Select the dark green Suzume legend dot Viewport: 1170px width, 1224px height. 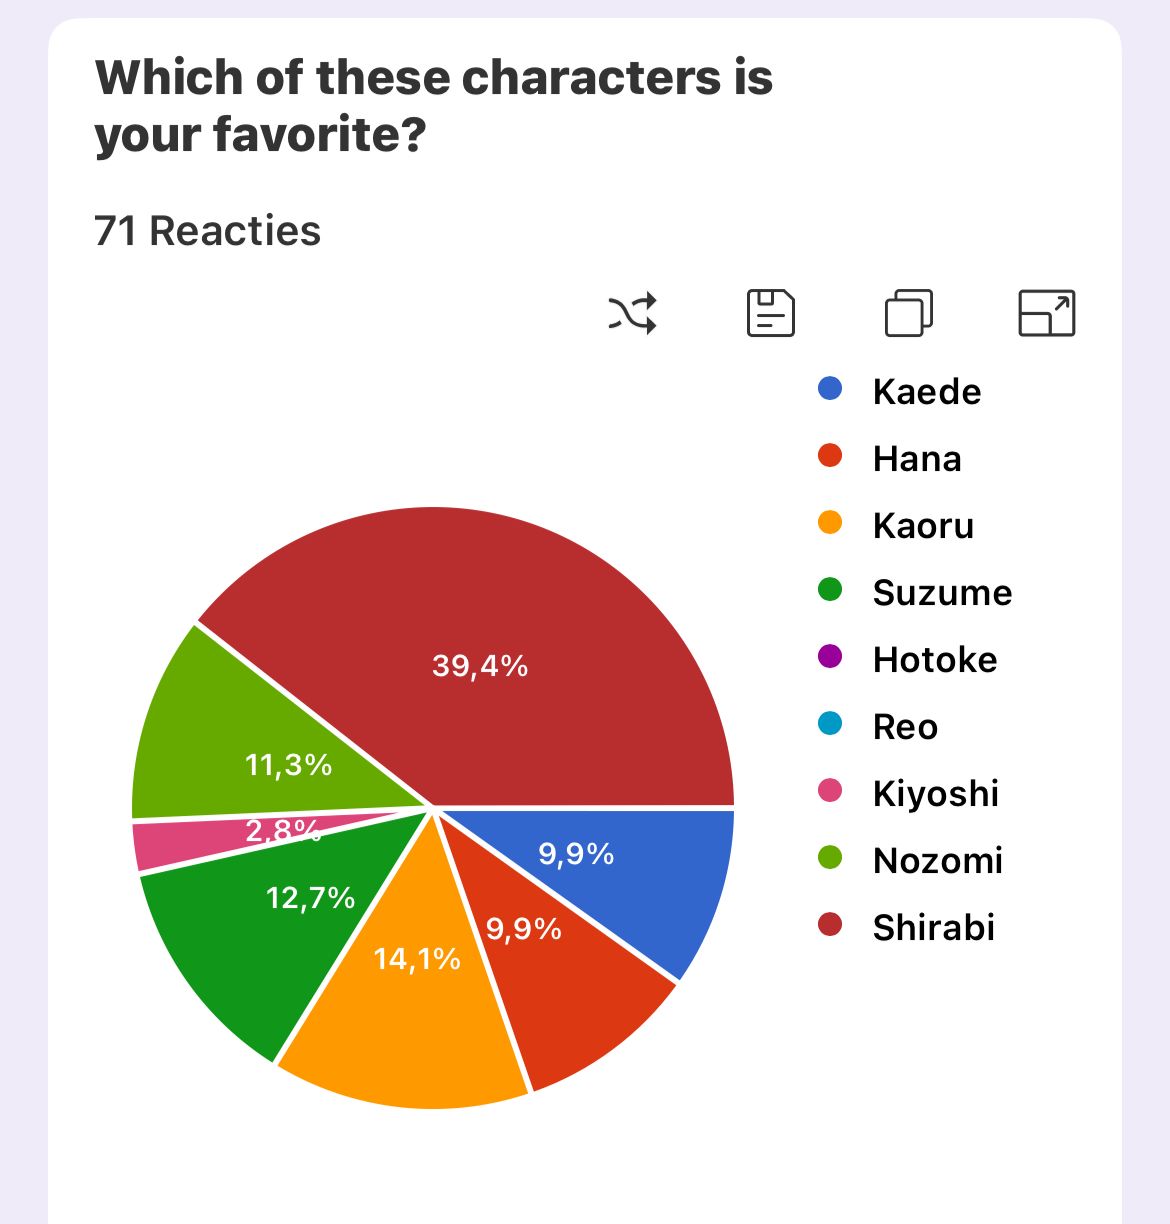[x=830, y=590]
